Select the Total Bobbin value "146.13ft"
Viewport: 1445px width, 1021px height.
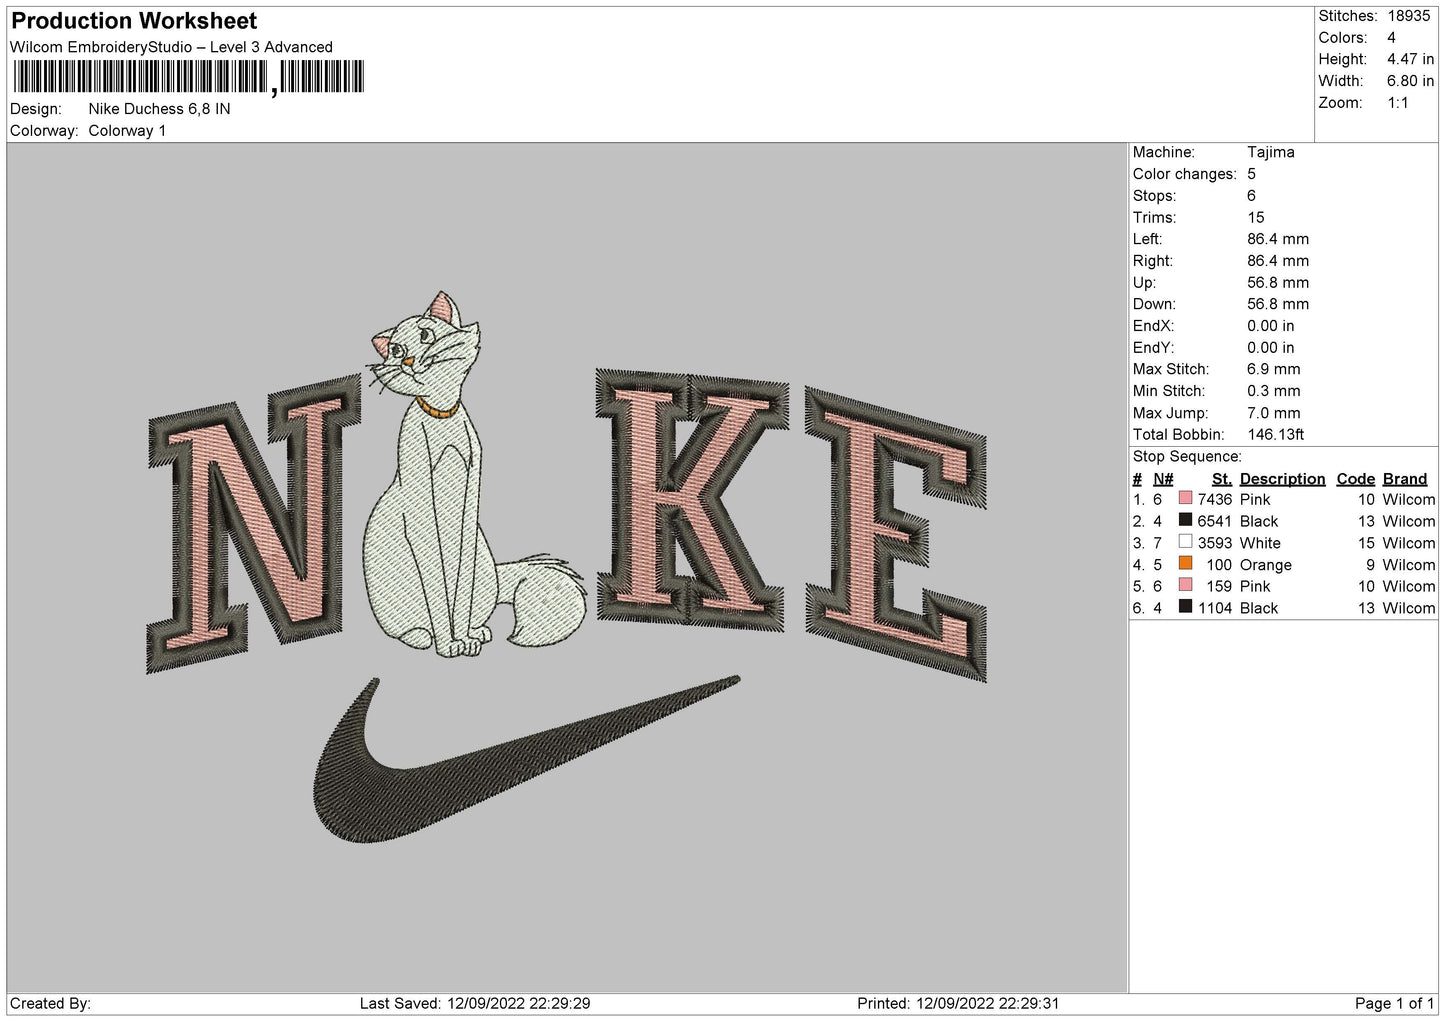point(1275,435)
